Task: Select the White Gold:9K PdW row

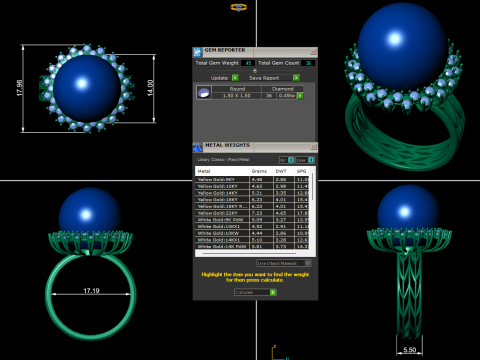Action: point(252,220)
